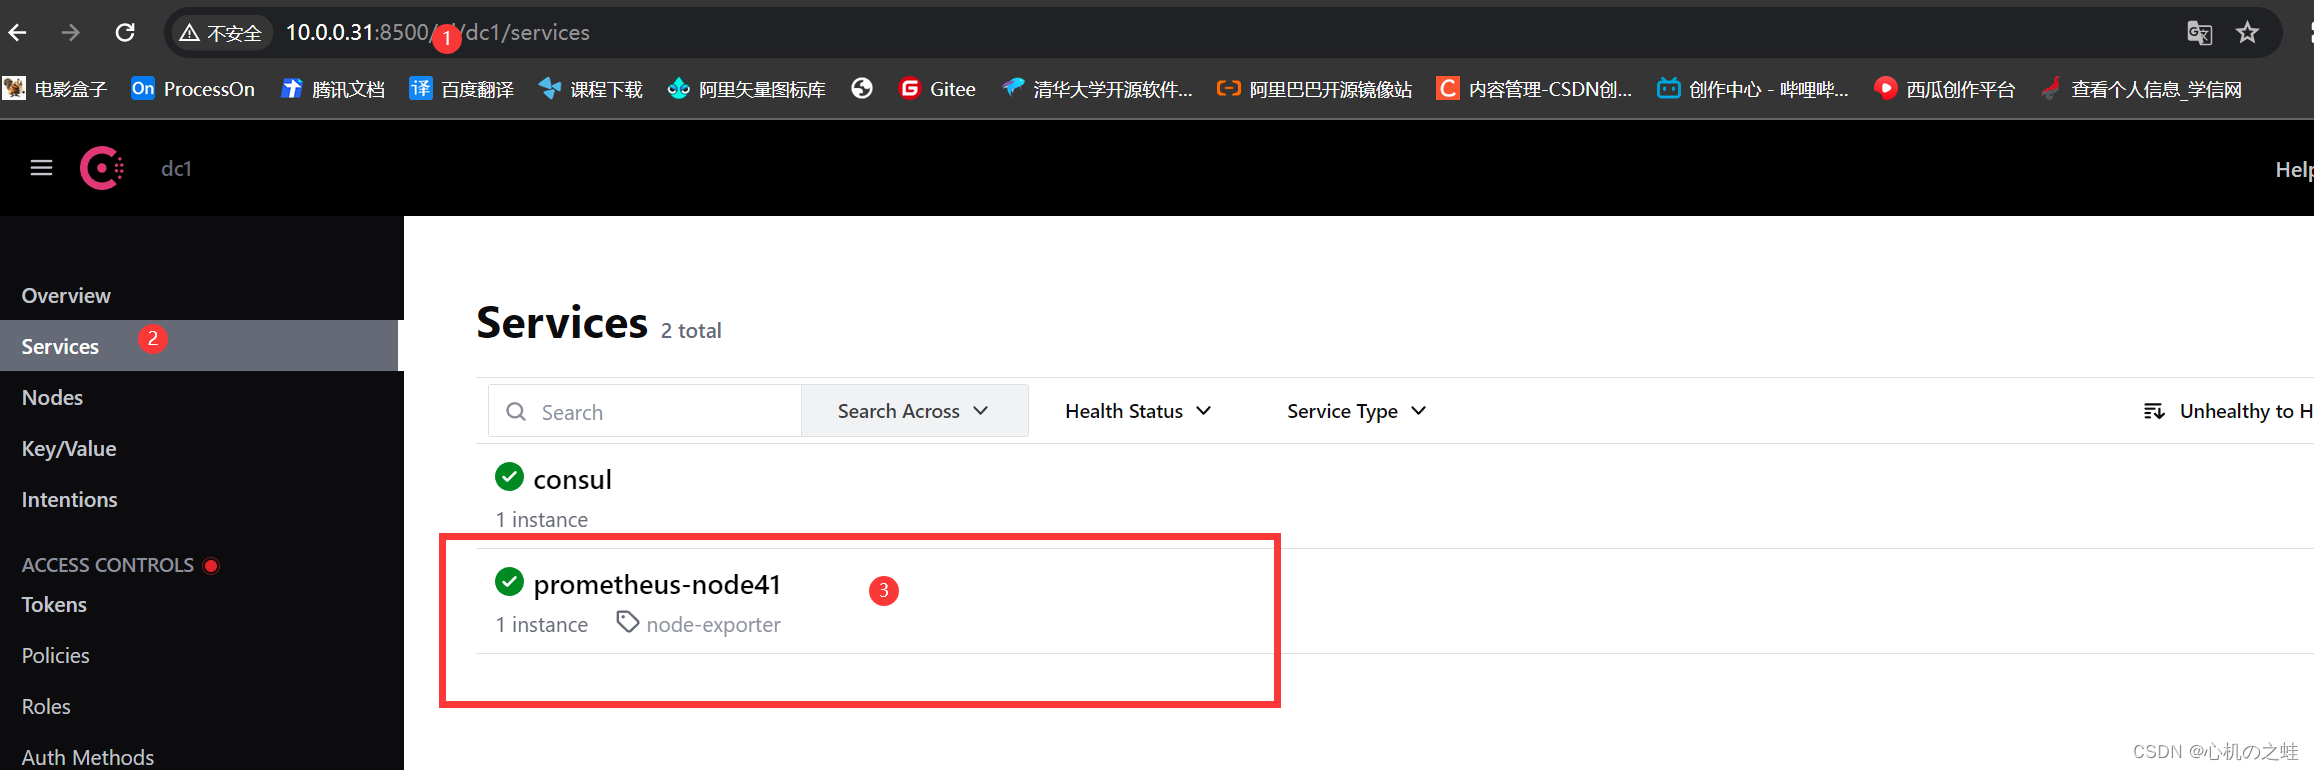Open the 阿里矢量图标库 bookmark

point(746,89)
